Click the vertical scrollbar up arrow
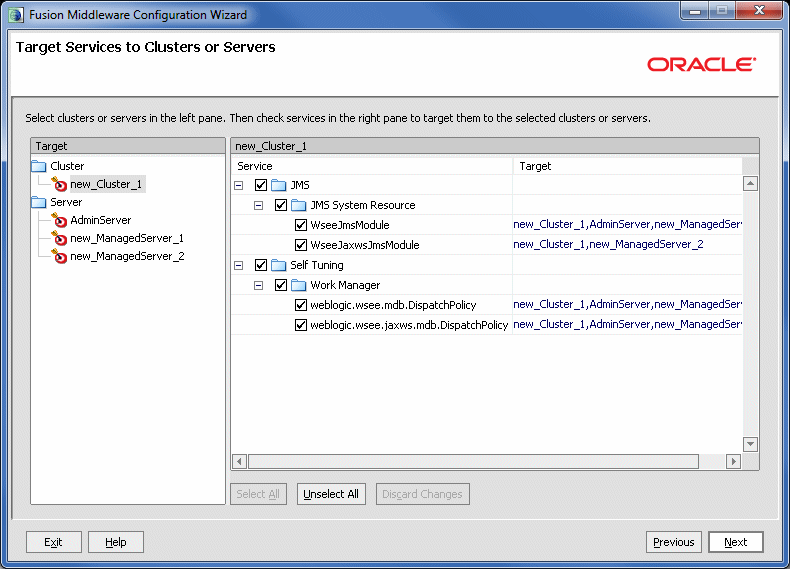This screenshot has width=790, height=569. (x=750, y=183)
